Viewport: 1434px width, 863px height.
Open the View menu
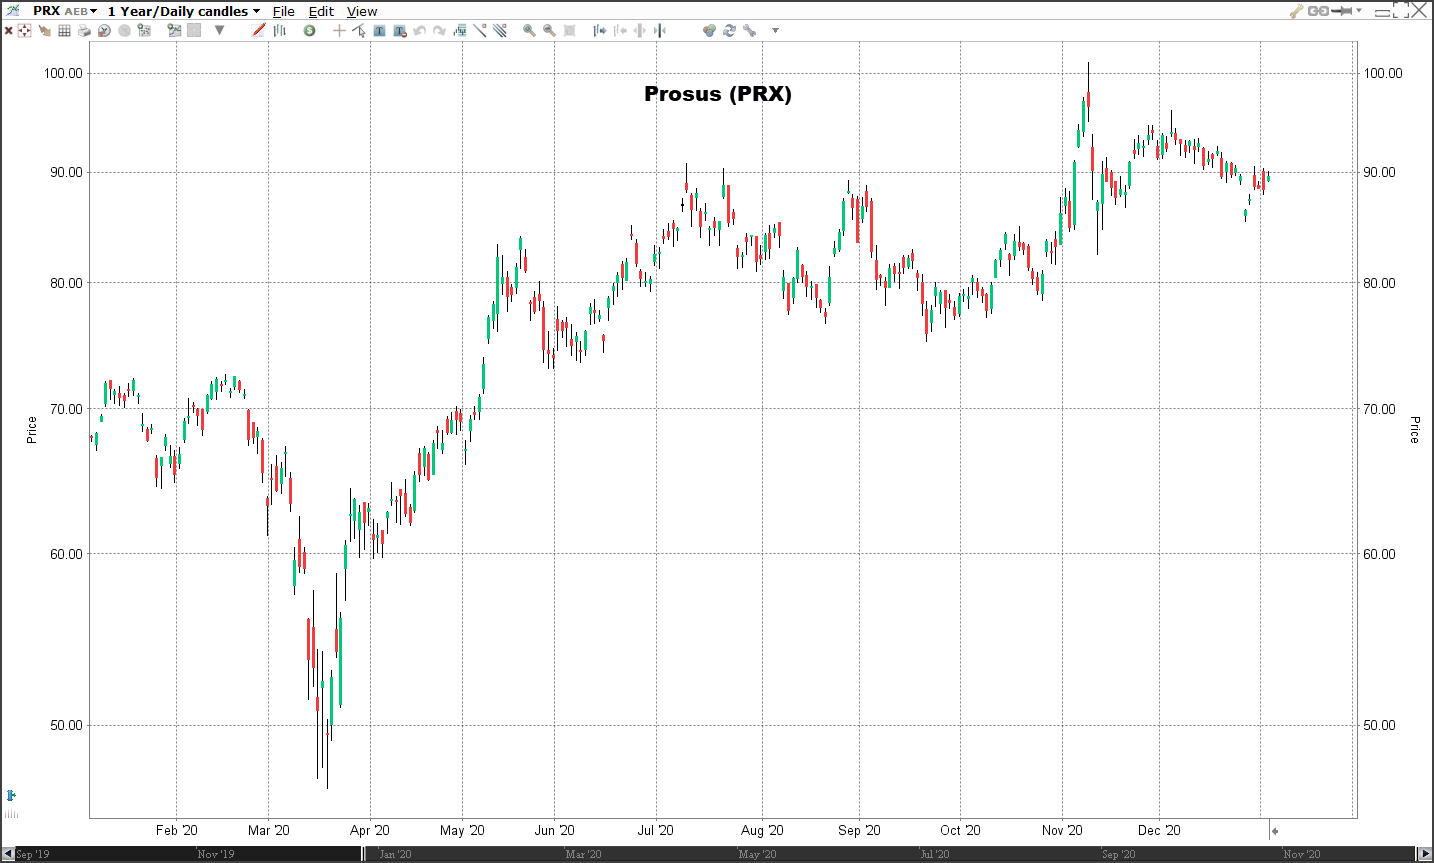click(362, 11)
